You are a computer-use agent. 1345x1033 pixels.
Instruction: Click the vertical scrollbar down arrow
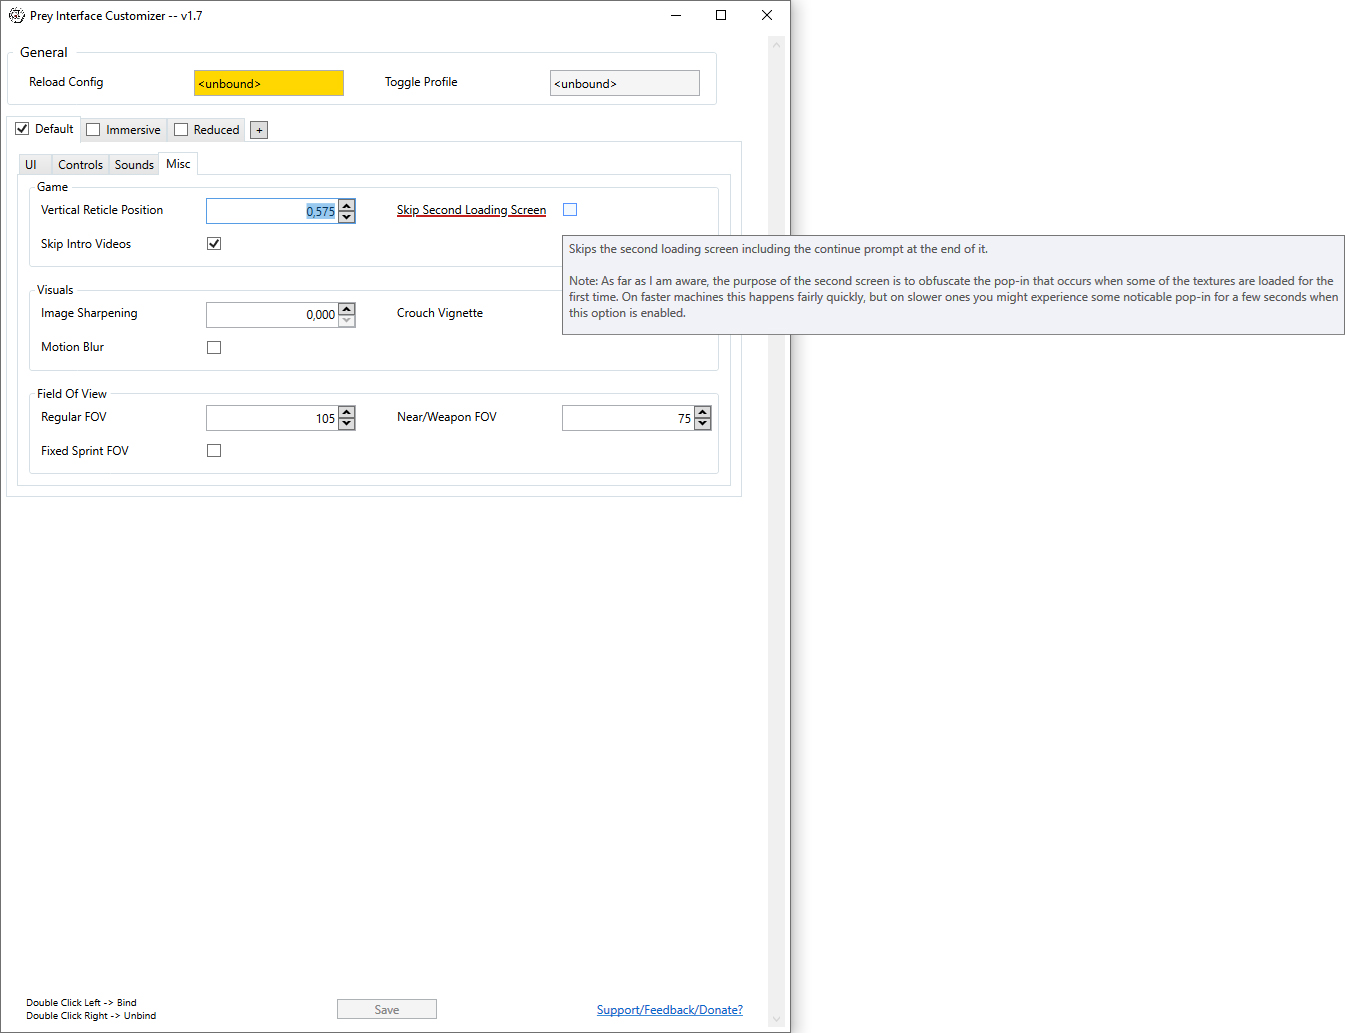(x=776, y=1020)
